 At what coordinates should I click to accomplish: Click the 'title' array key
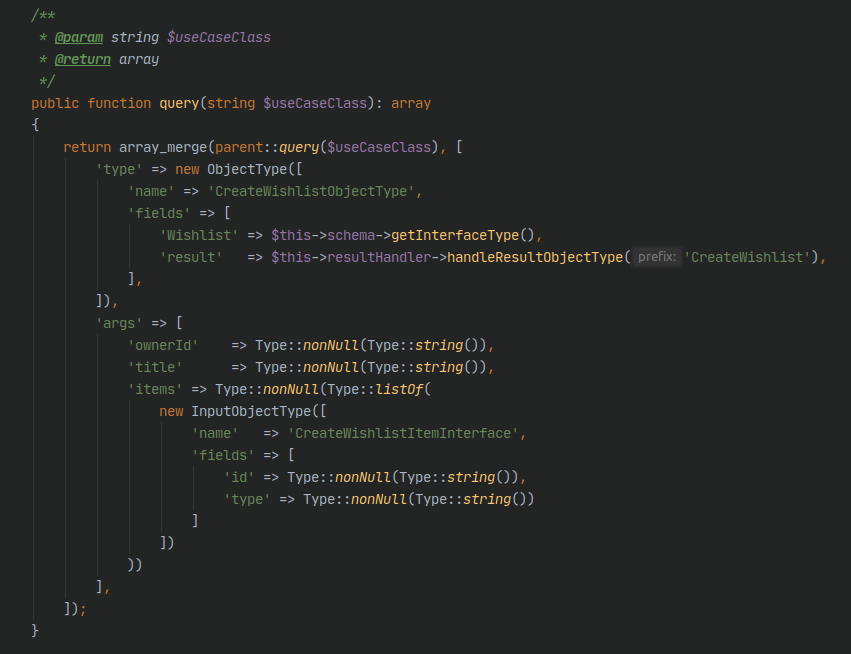coord(155,367)
